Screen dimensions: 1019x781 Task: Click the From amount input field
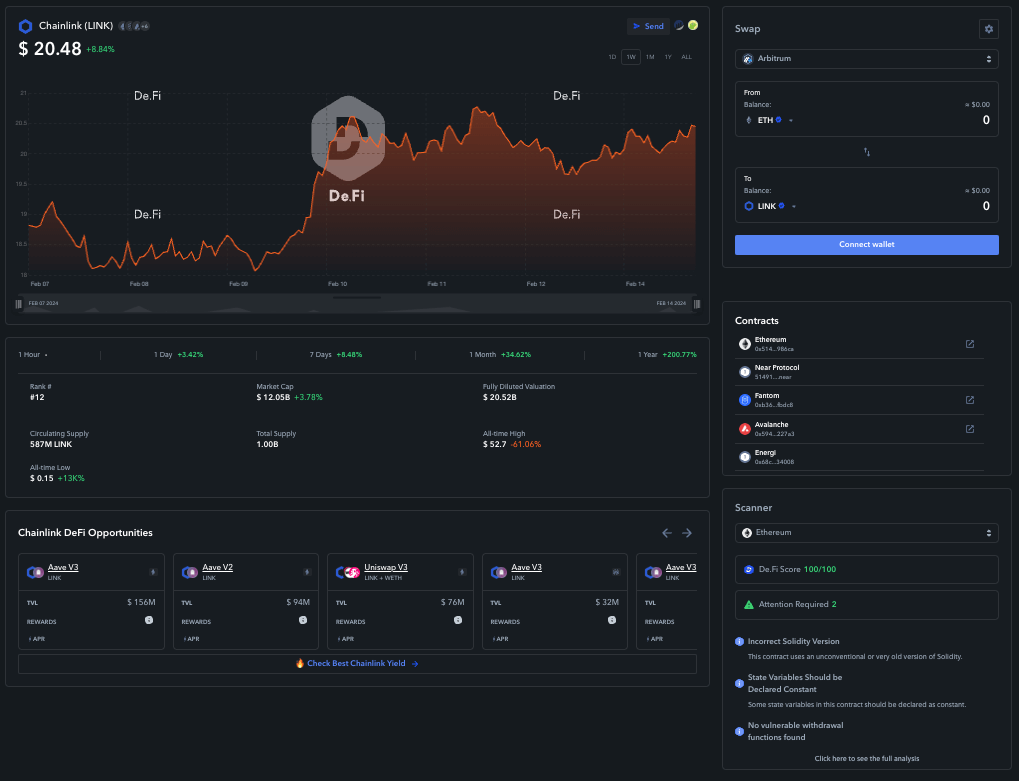(x=986, y=120)
